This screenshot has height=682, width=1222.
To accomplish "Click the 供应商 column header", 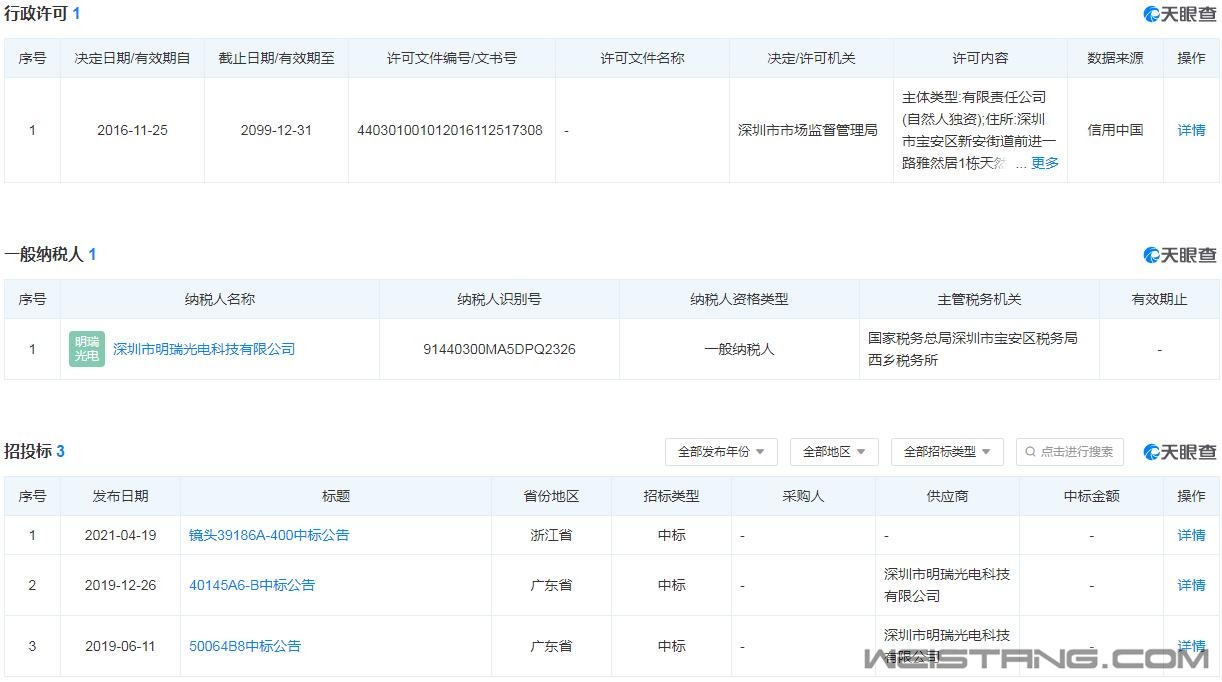I will click(x=947, y=496).
